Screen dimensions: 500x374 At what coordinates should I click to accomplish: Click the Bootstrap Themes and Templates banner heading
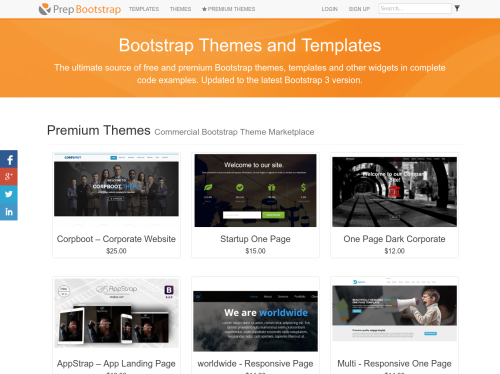250,45
